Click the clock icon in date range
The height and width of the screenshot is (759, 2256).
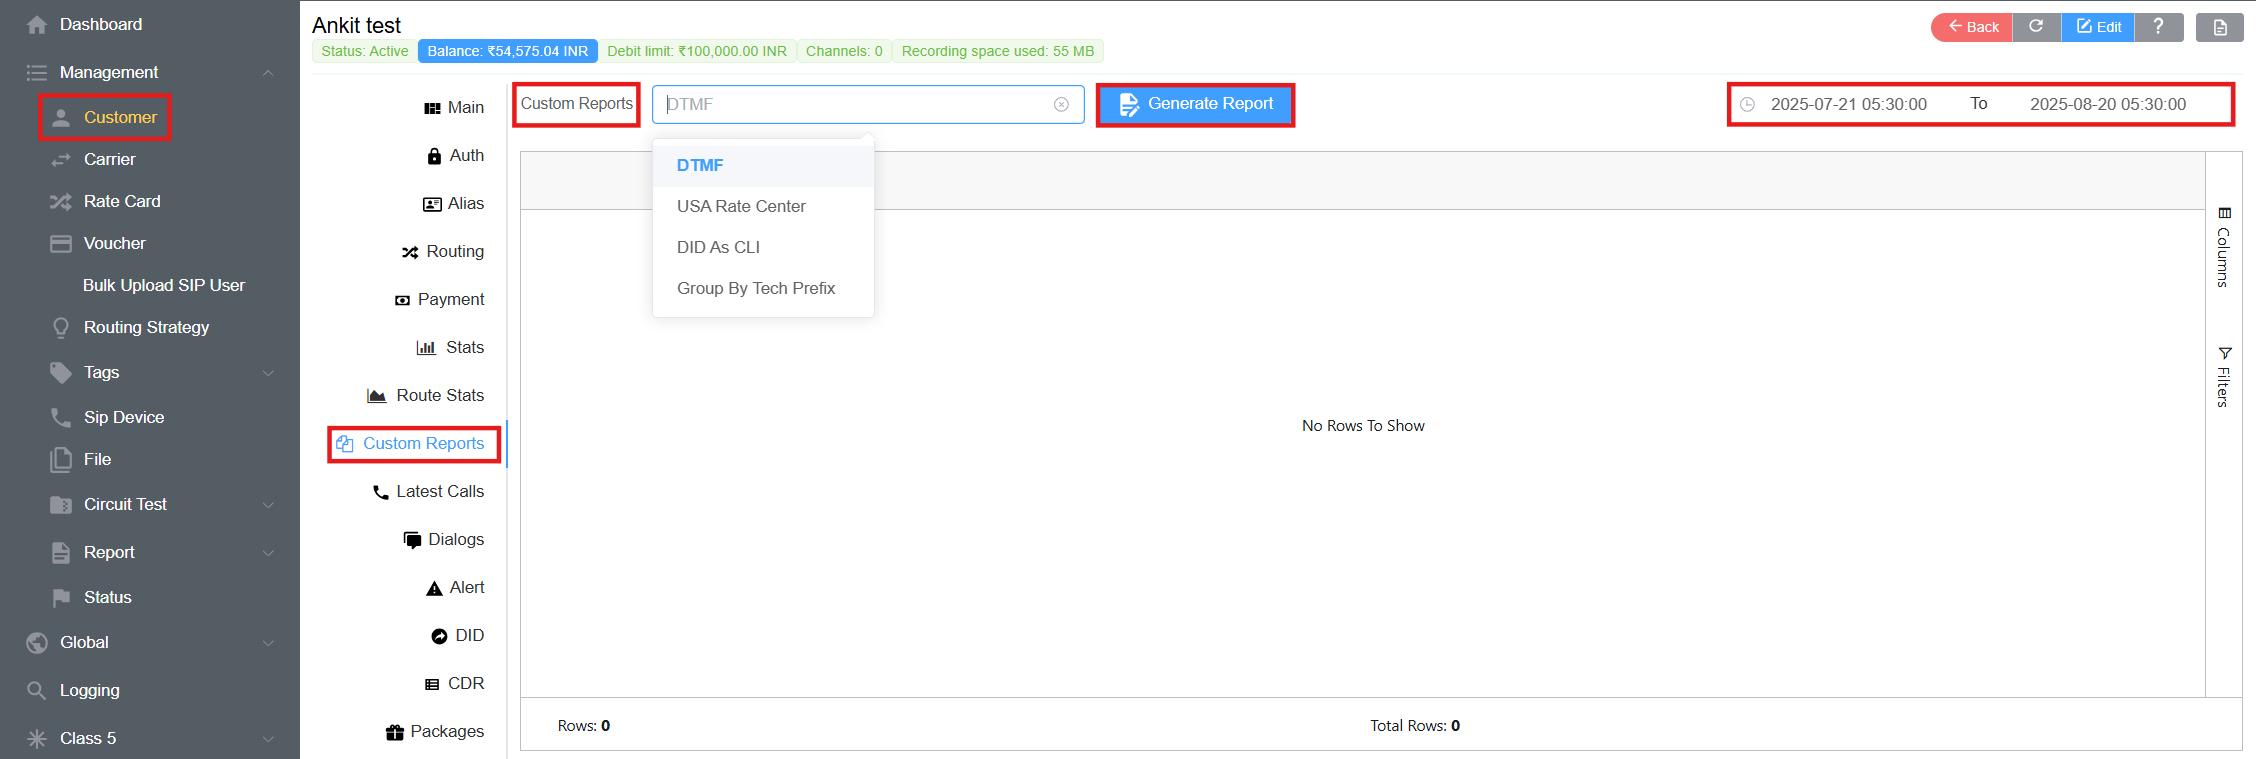(x=1747, y=105)
